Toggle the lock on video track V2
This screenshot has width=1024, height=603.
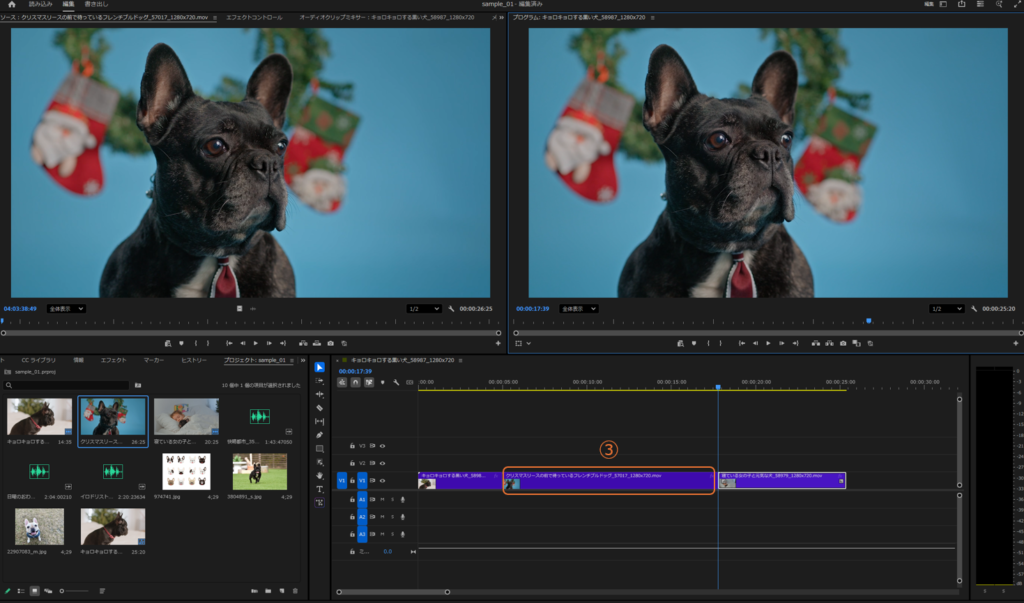point(352,463)
